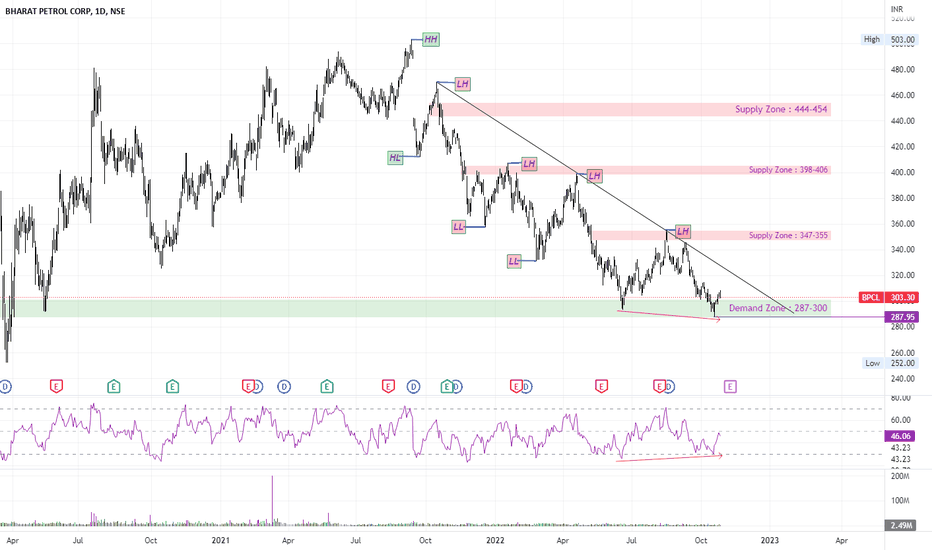Click the red BPCL 303.30 price label
The image size is (932, 550).
point(889,297)
